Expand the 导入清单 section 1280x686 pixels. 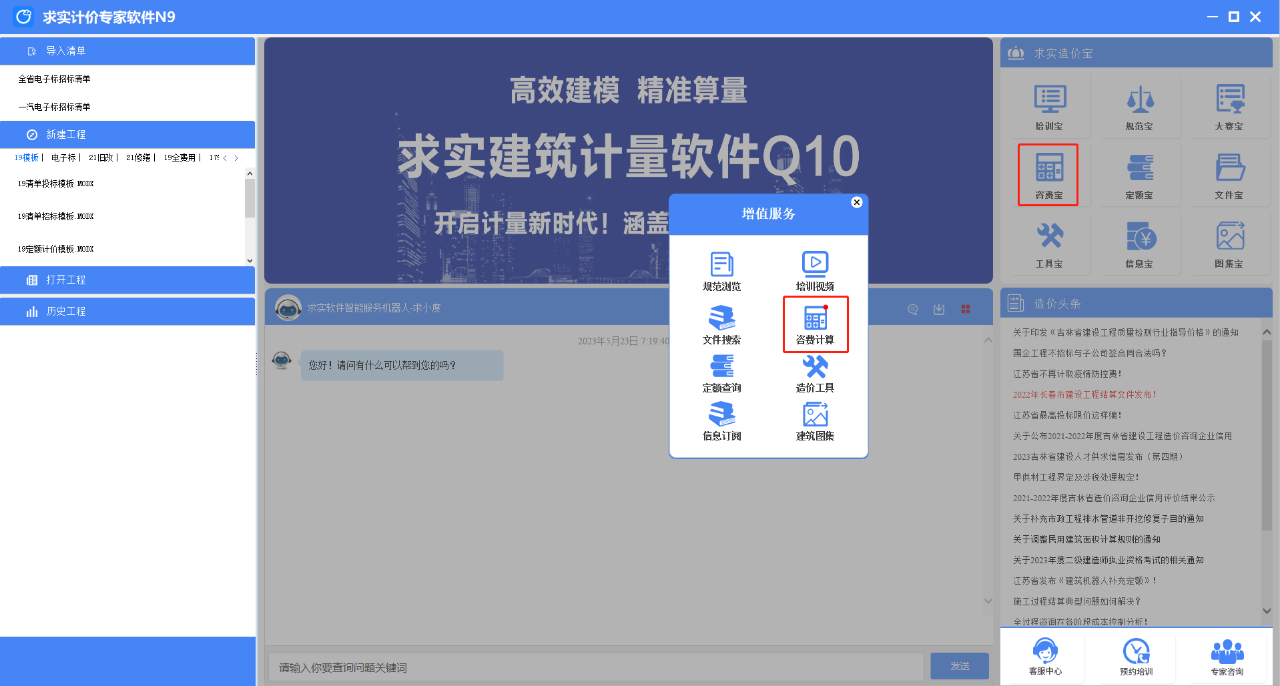point(128,51)
